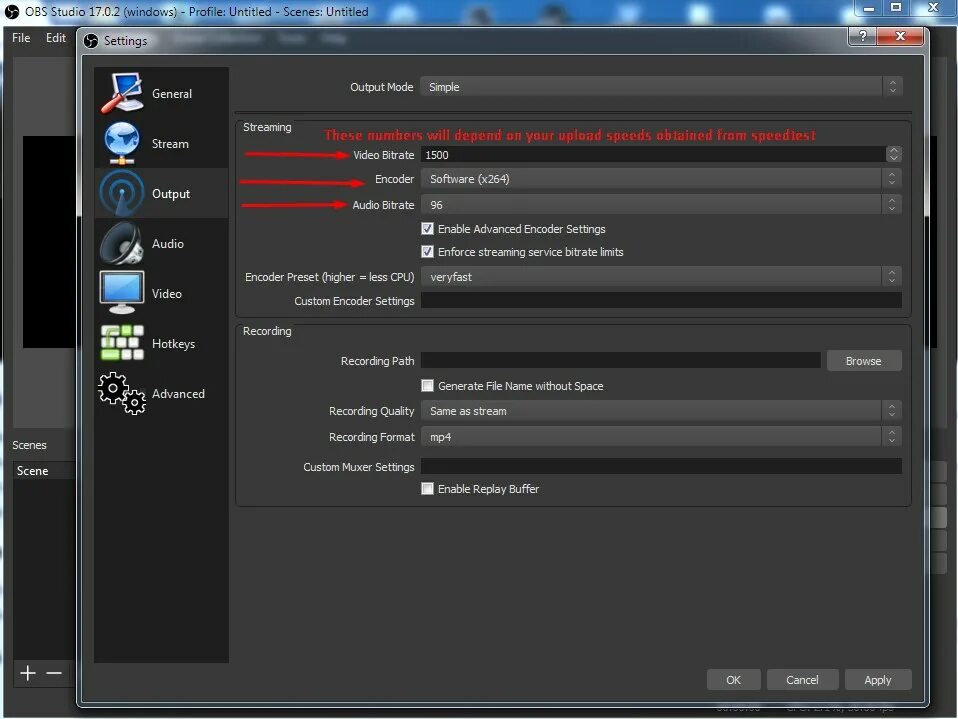958x719 pixels.
Task: Open the Edit menu in OBS
Action: [56, 38]
